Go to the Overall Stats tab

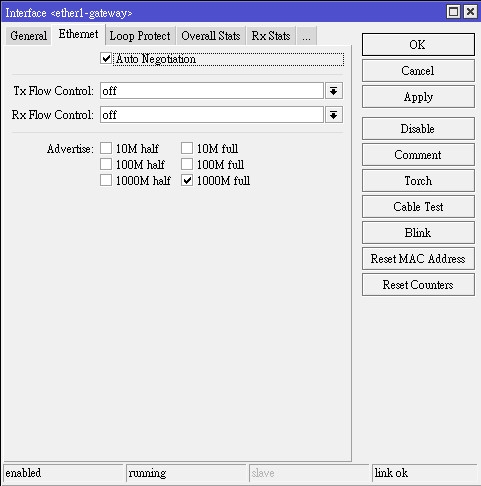pos(211,36)
